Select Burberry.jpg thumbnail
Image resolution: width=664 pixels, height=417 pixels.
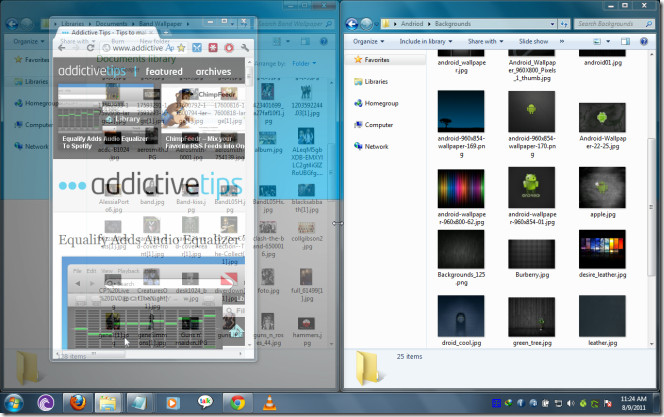(531, 254)
